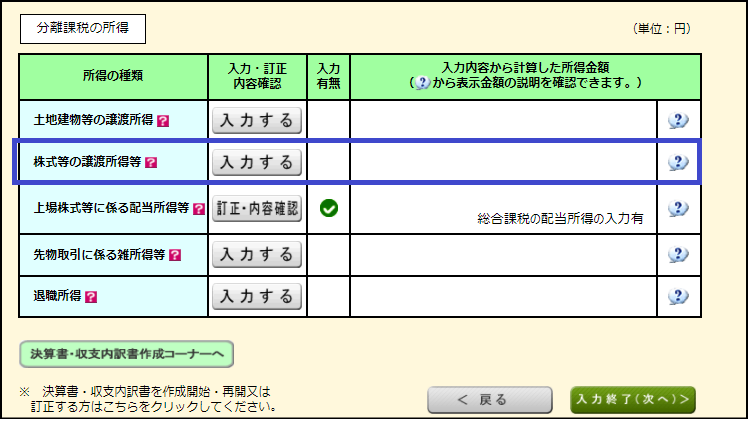Click red help icon beside 先物取引に係る雑所得等
Viewport: 748px width, 423px height.
(174, 255)
